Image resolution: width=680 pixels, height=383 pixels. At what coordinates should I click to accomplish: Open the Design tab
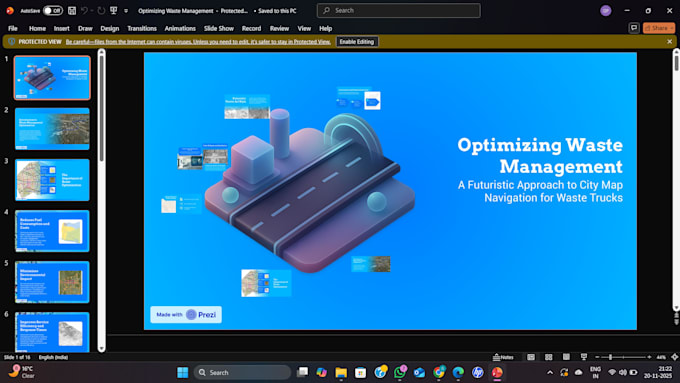(110, 28)
